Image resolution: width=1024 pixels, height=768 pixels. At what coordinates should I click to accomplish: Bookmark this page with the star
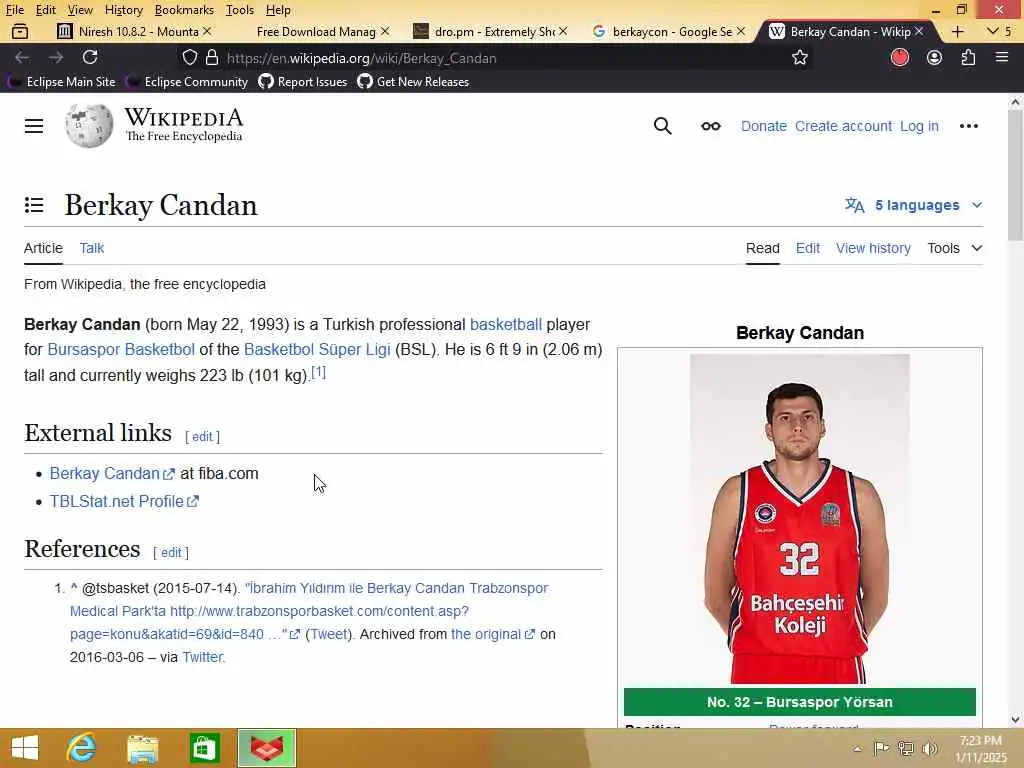799,57
